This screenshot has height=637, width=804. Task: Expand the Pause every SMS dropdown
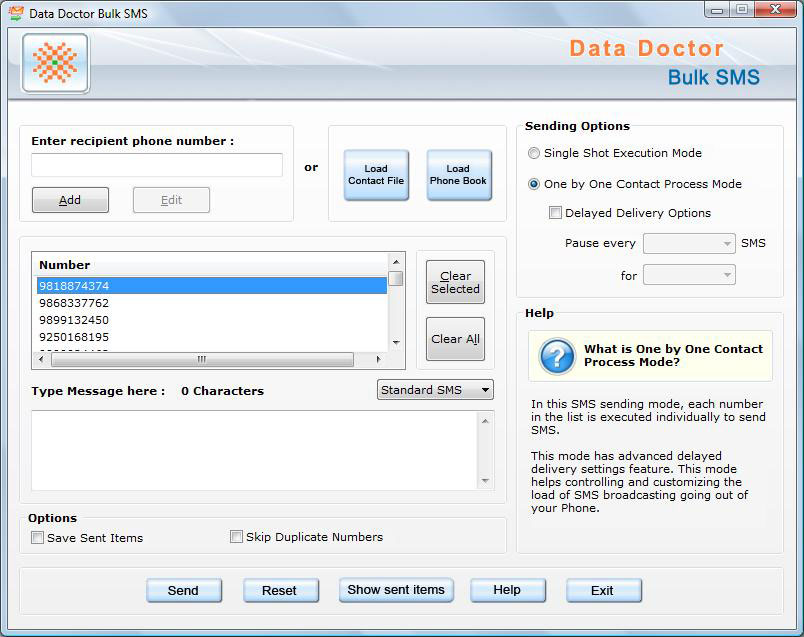689,243
